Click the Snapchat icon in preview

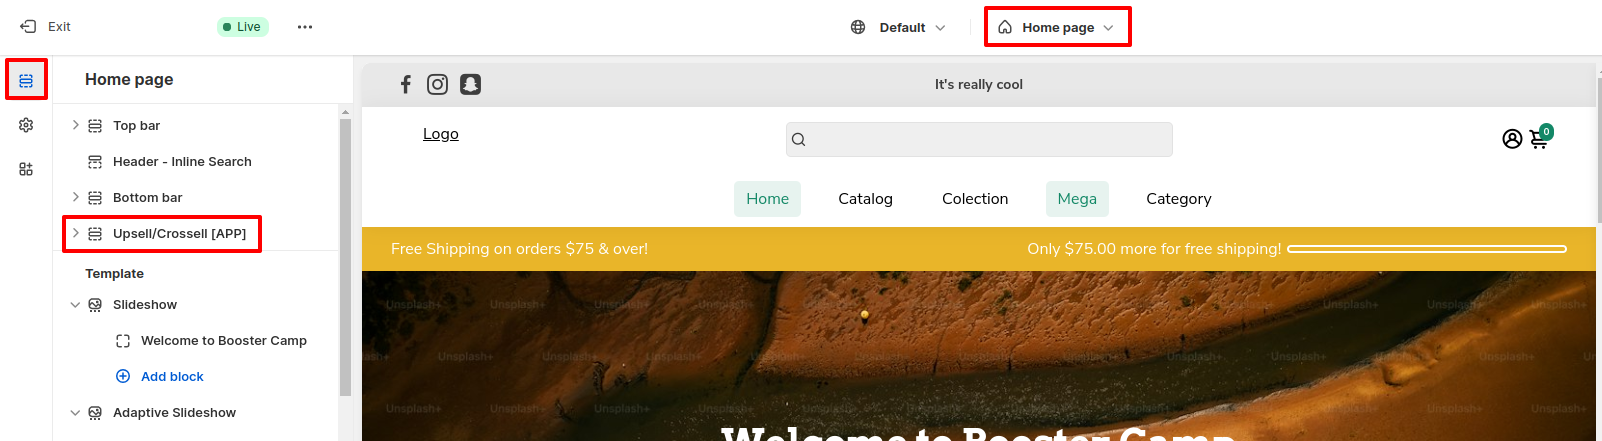(x=470, y=85)
